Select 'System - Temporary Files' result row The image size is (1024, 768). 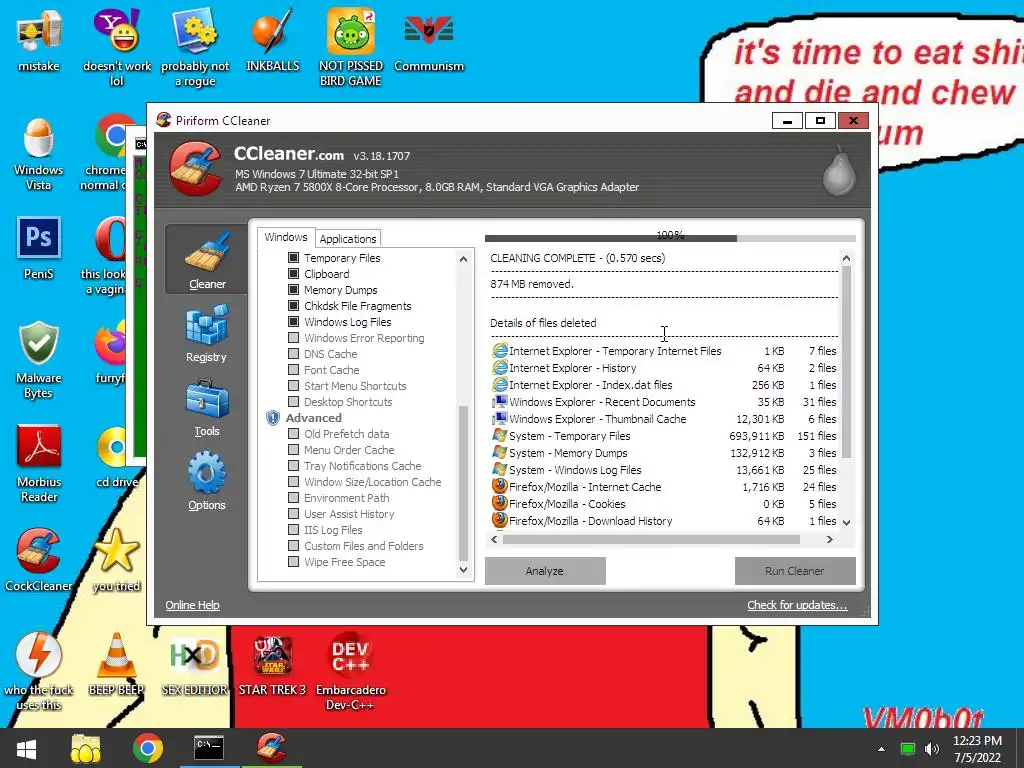(664, 436)
